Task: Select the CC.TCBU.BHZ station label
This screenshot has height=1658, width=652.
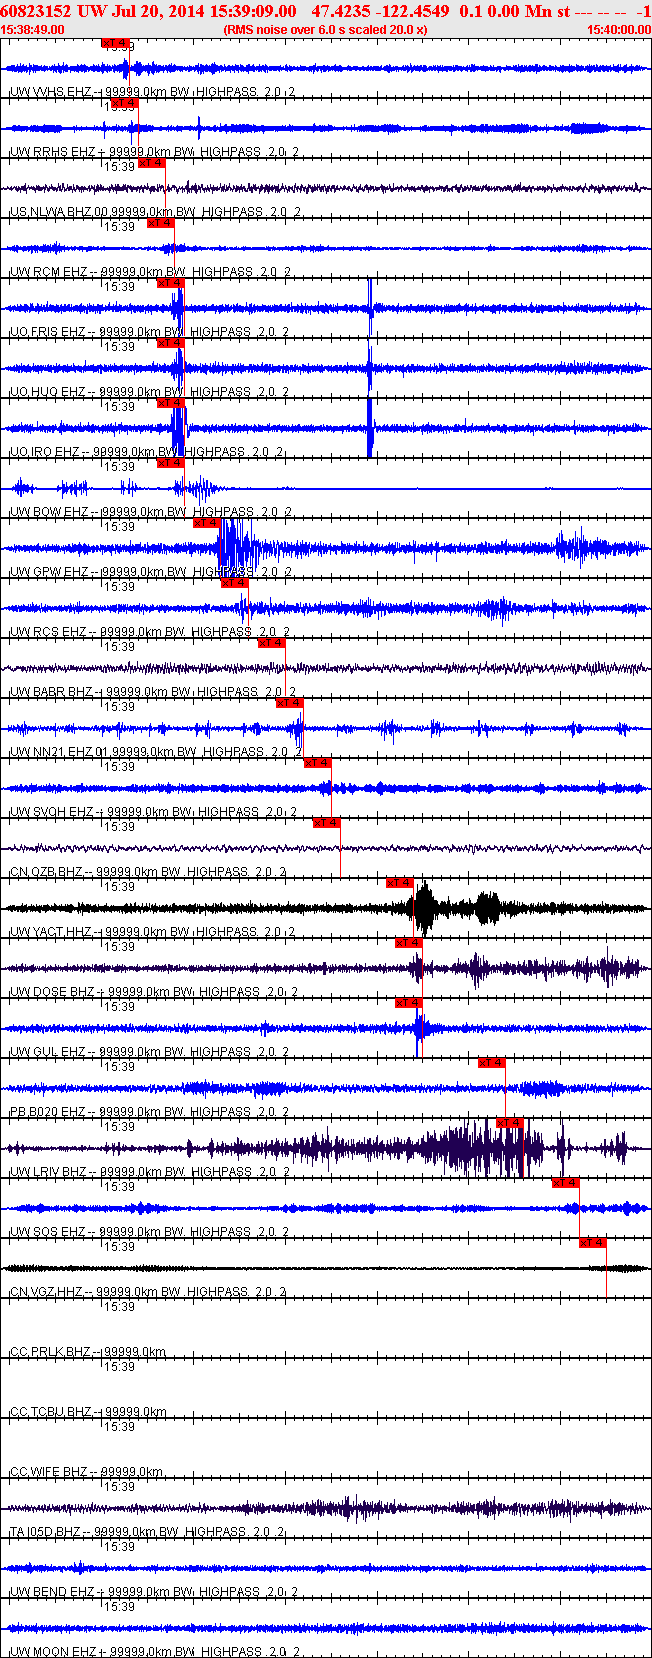Action: click(88, 1412)
